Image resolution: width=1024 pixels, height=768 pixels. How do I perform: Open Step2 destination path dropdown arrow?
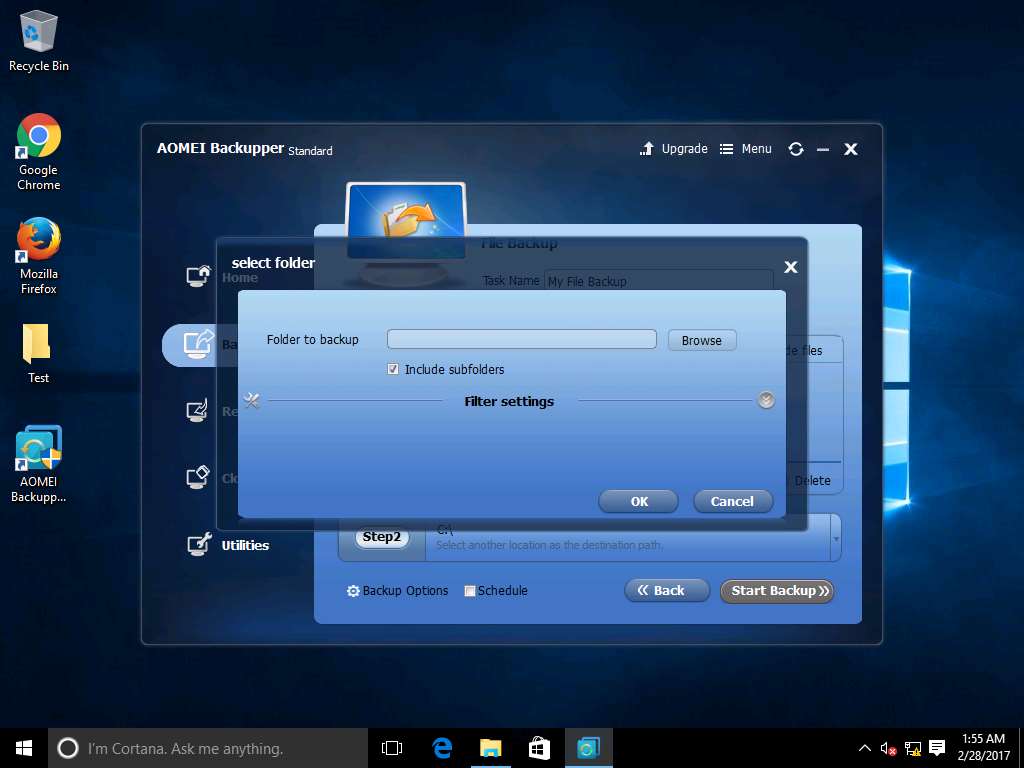coord(836,539)
